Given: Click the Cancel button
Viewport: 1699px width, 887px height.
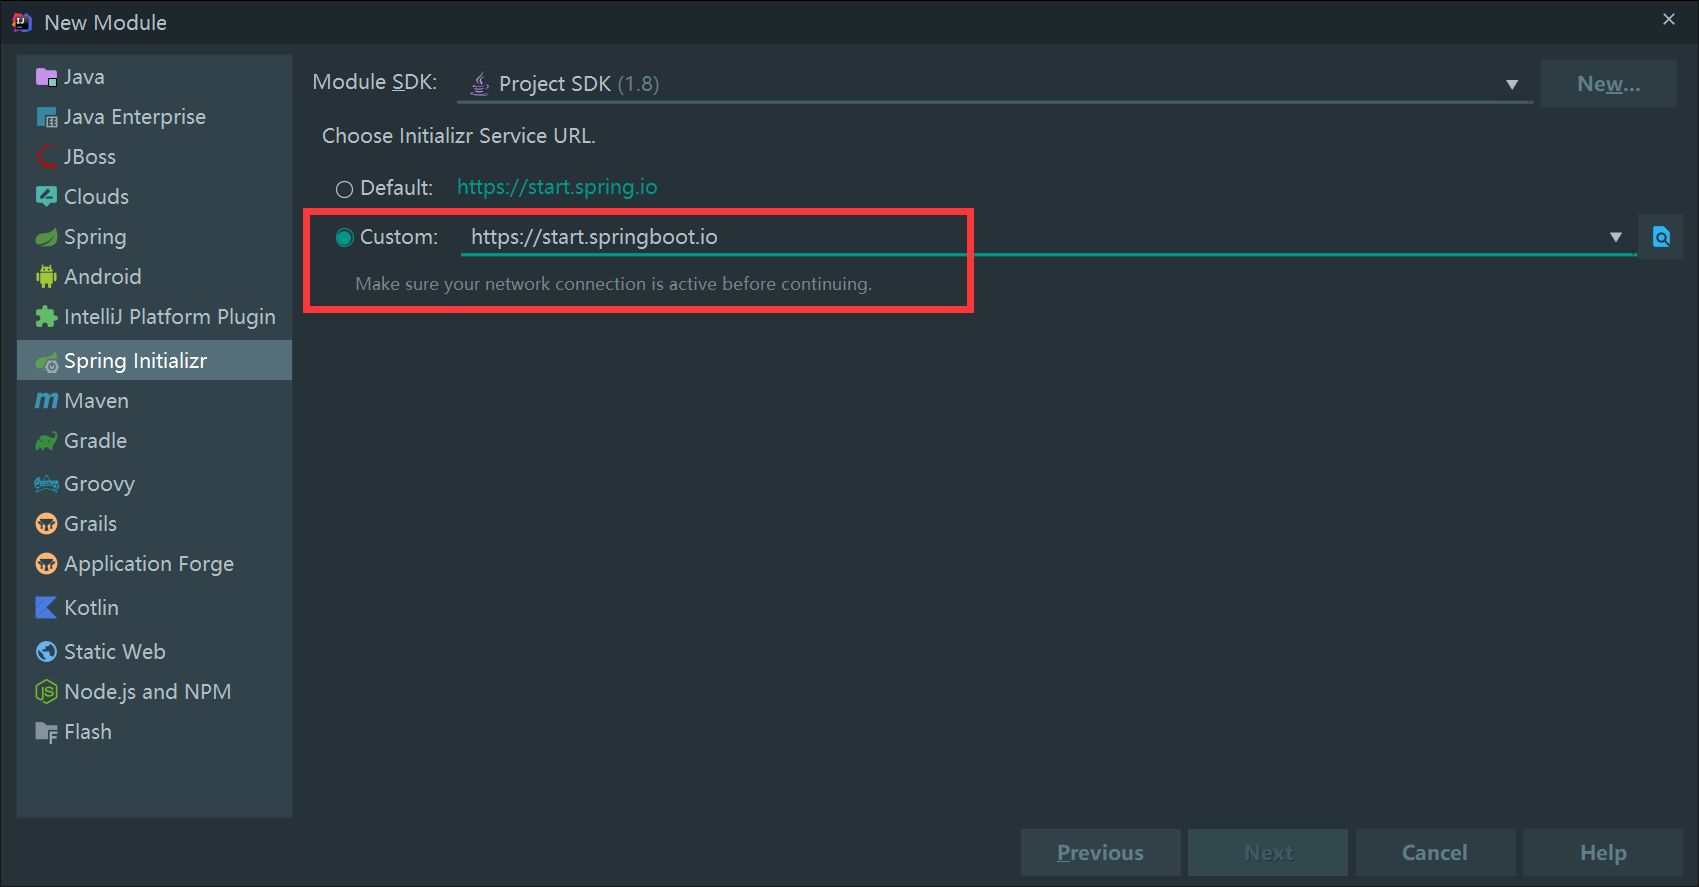Looking at the screenshot, I should pos(1434,853).
